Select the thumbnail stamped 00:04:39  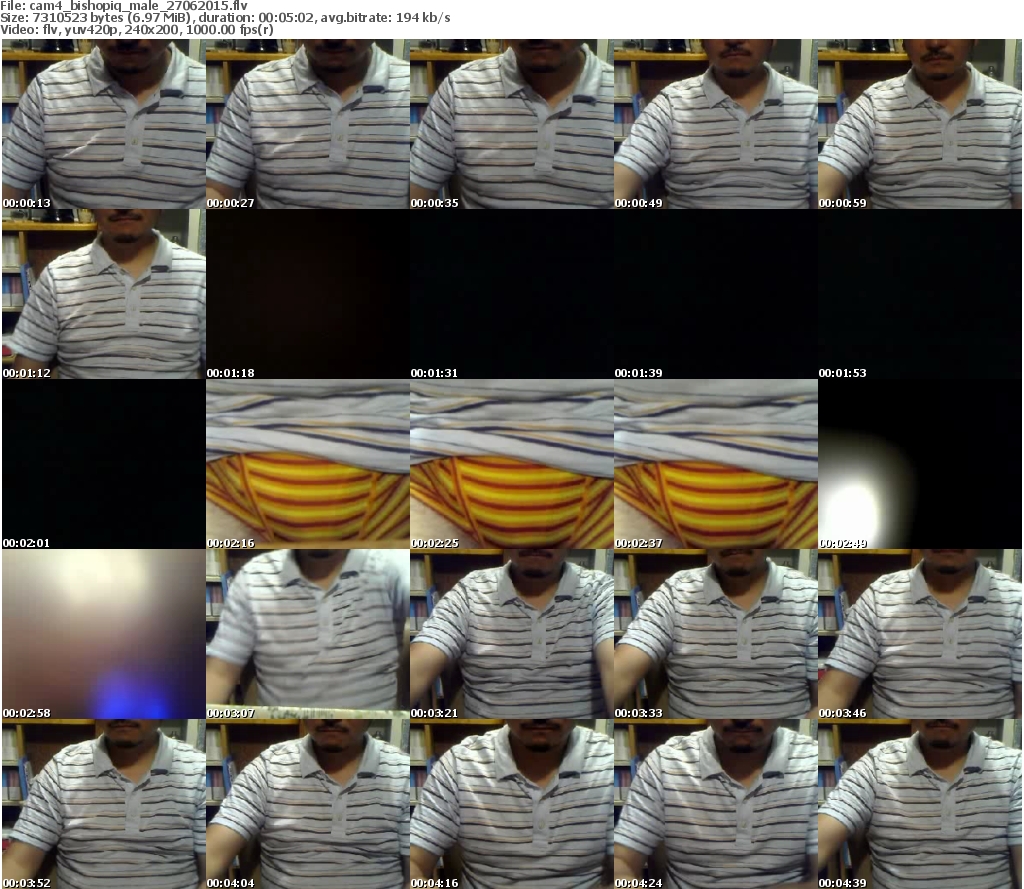pos(920,804)
